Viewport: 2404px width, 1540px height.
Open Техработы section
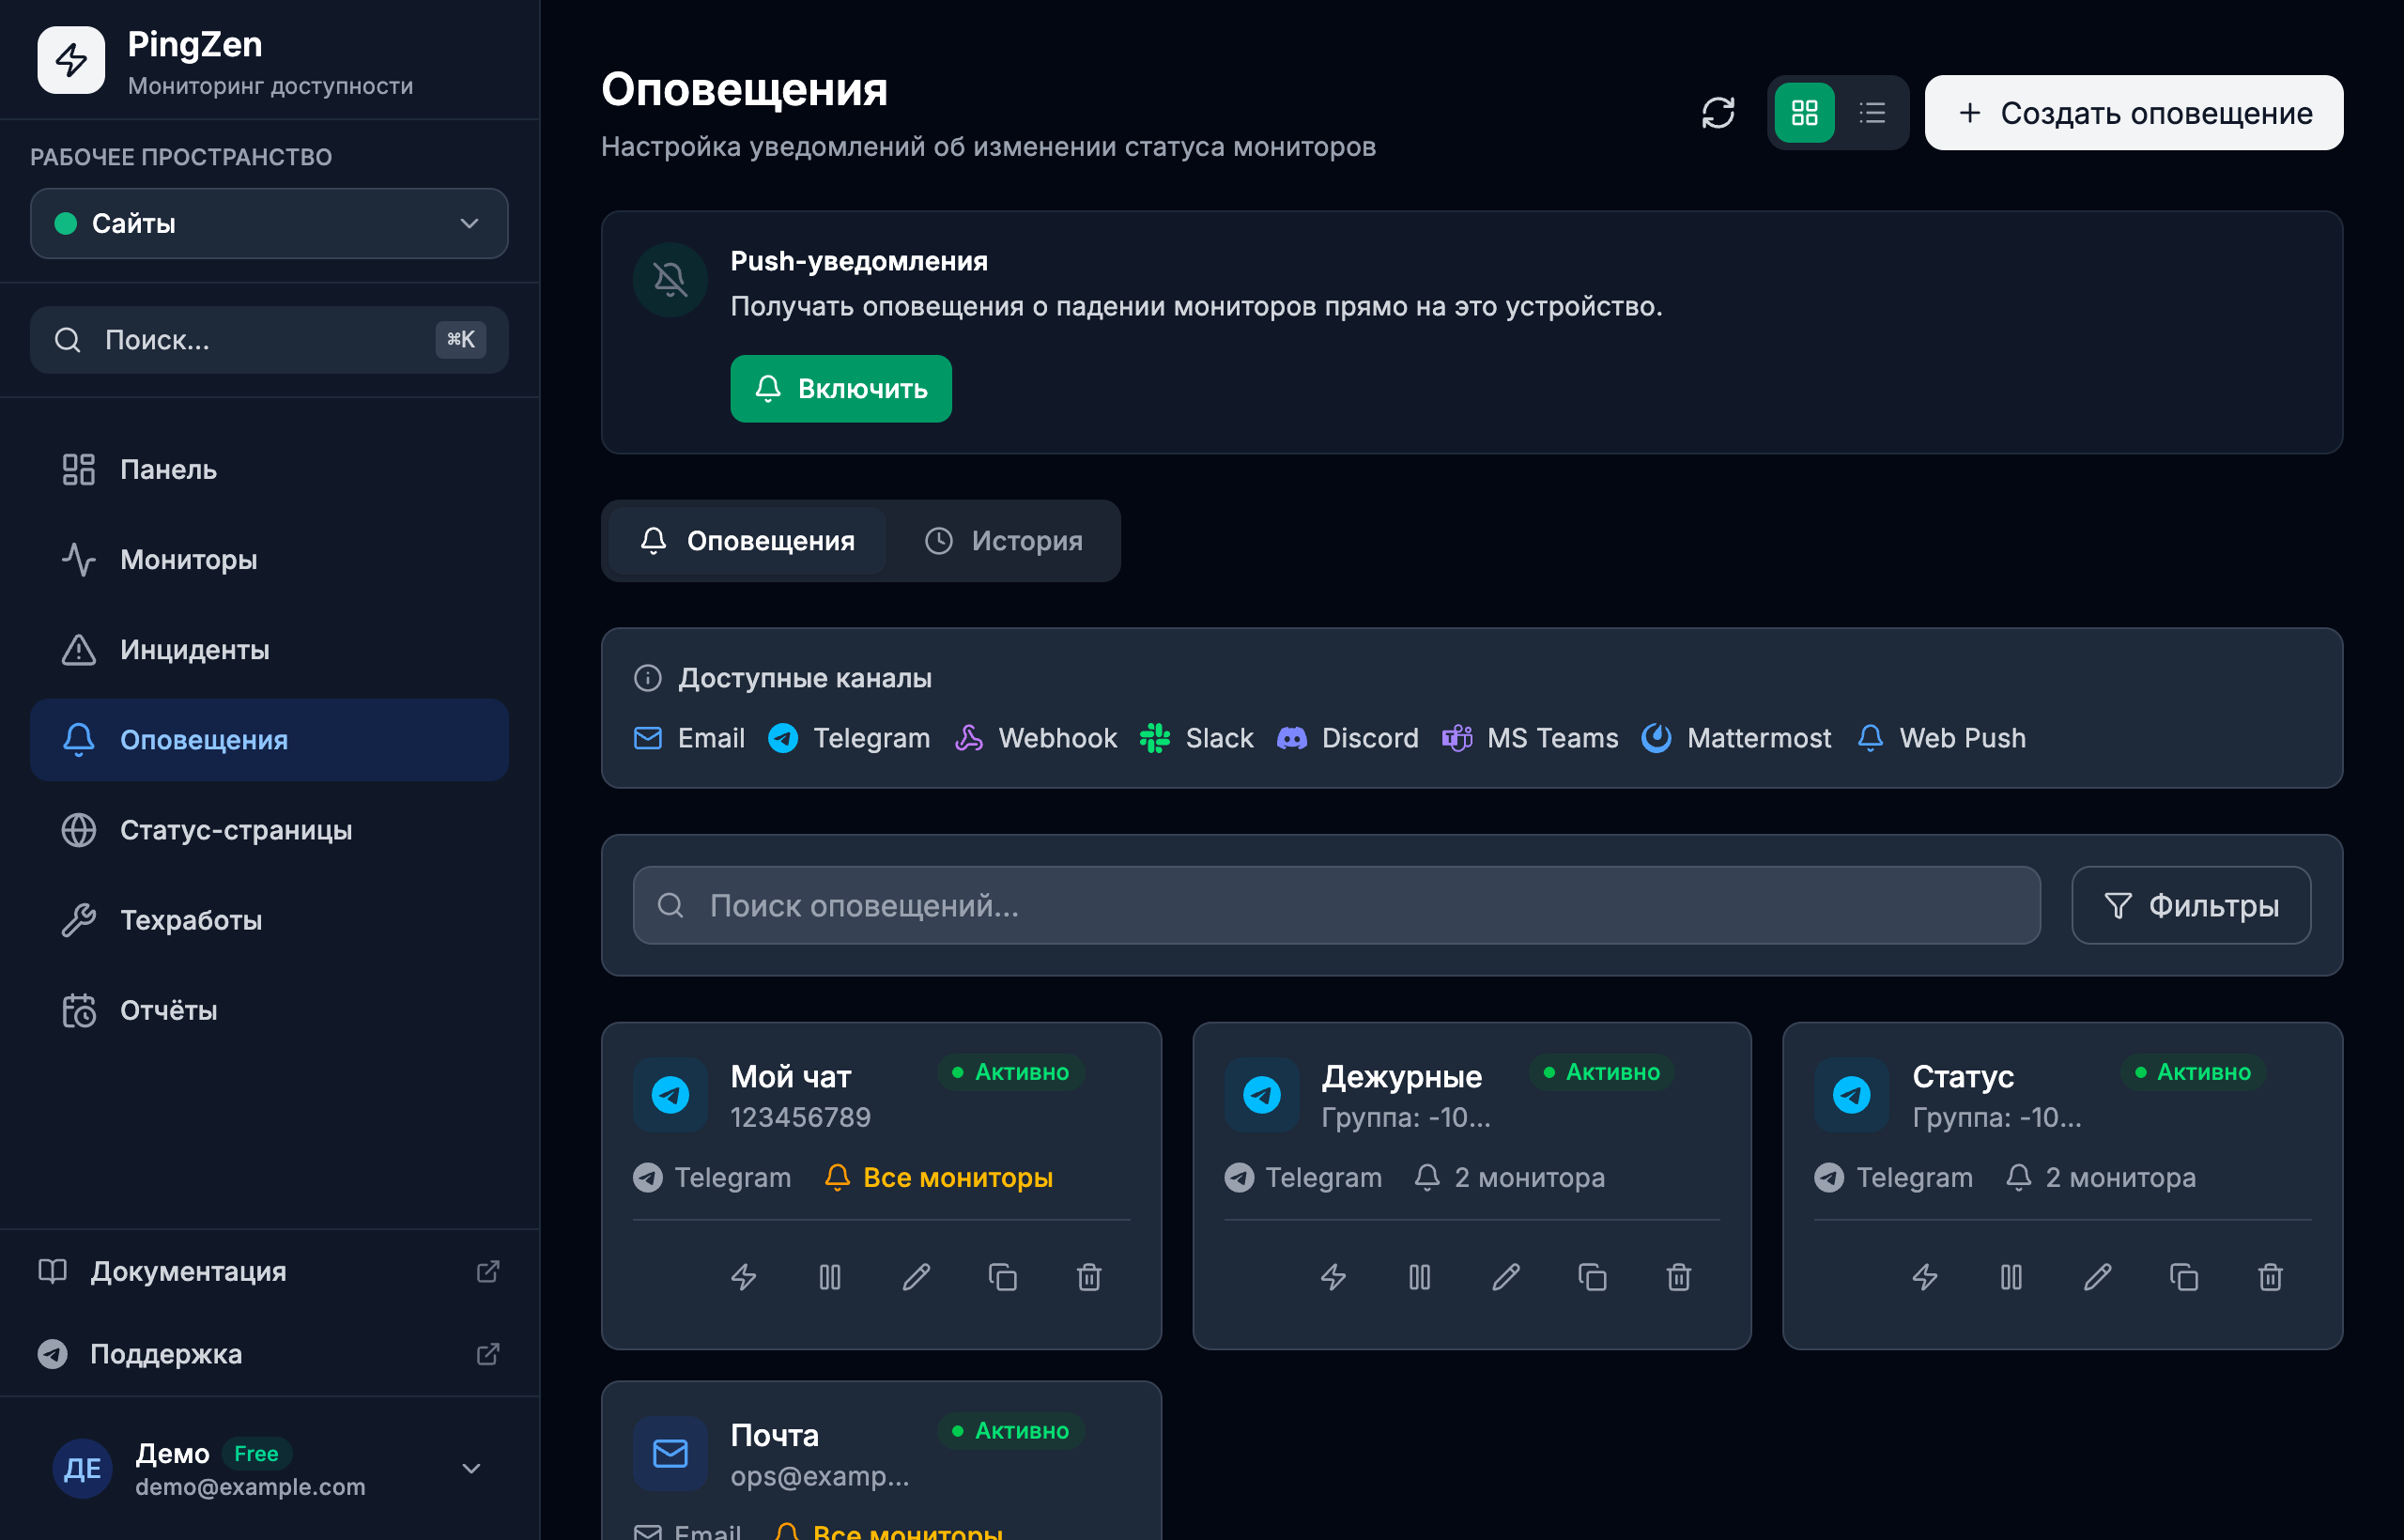[269, 920]
